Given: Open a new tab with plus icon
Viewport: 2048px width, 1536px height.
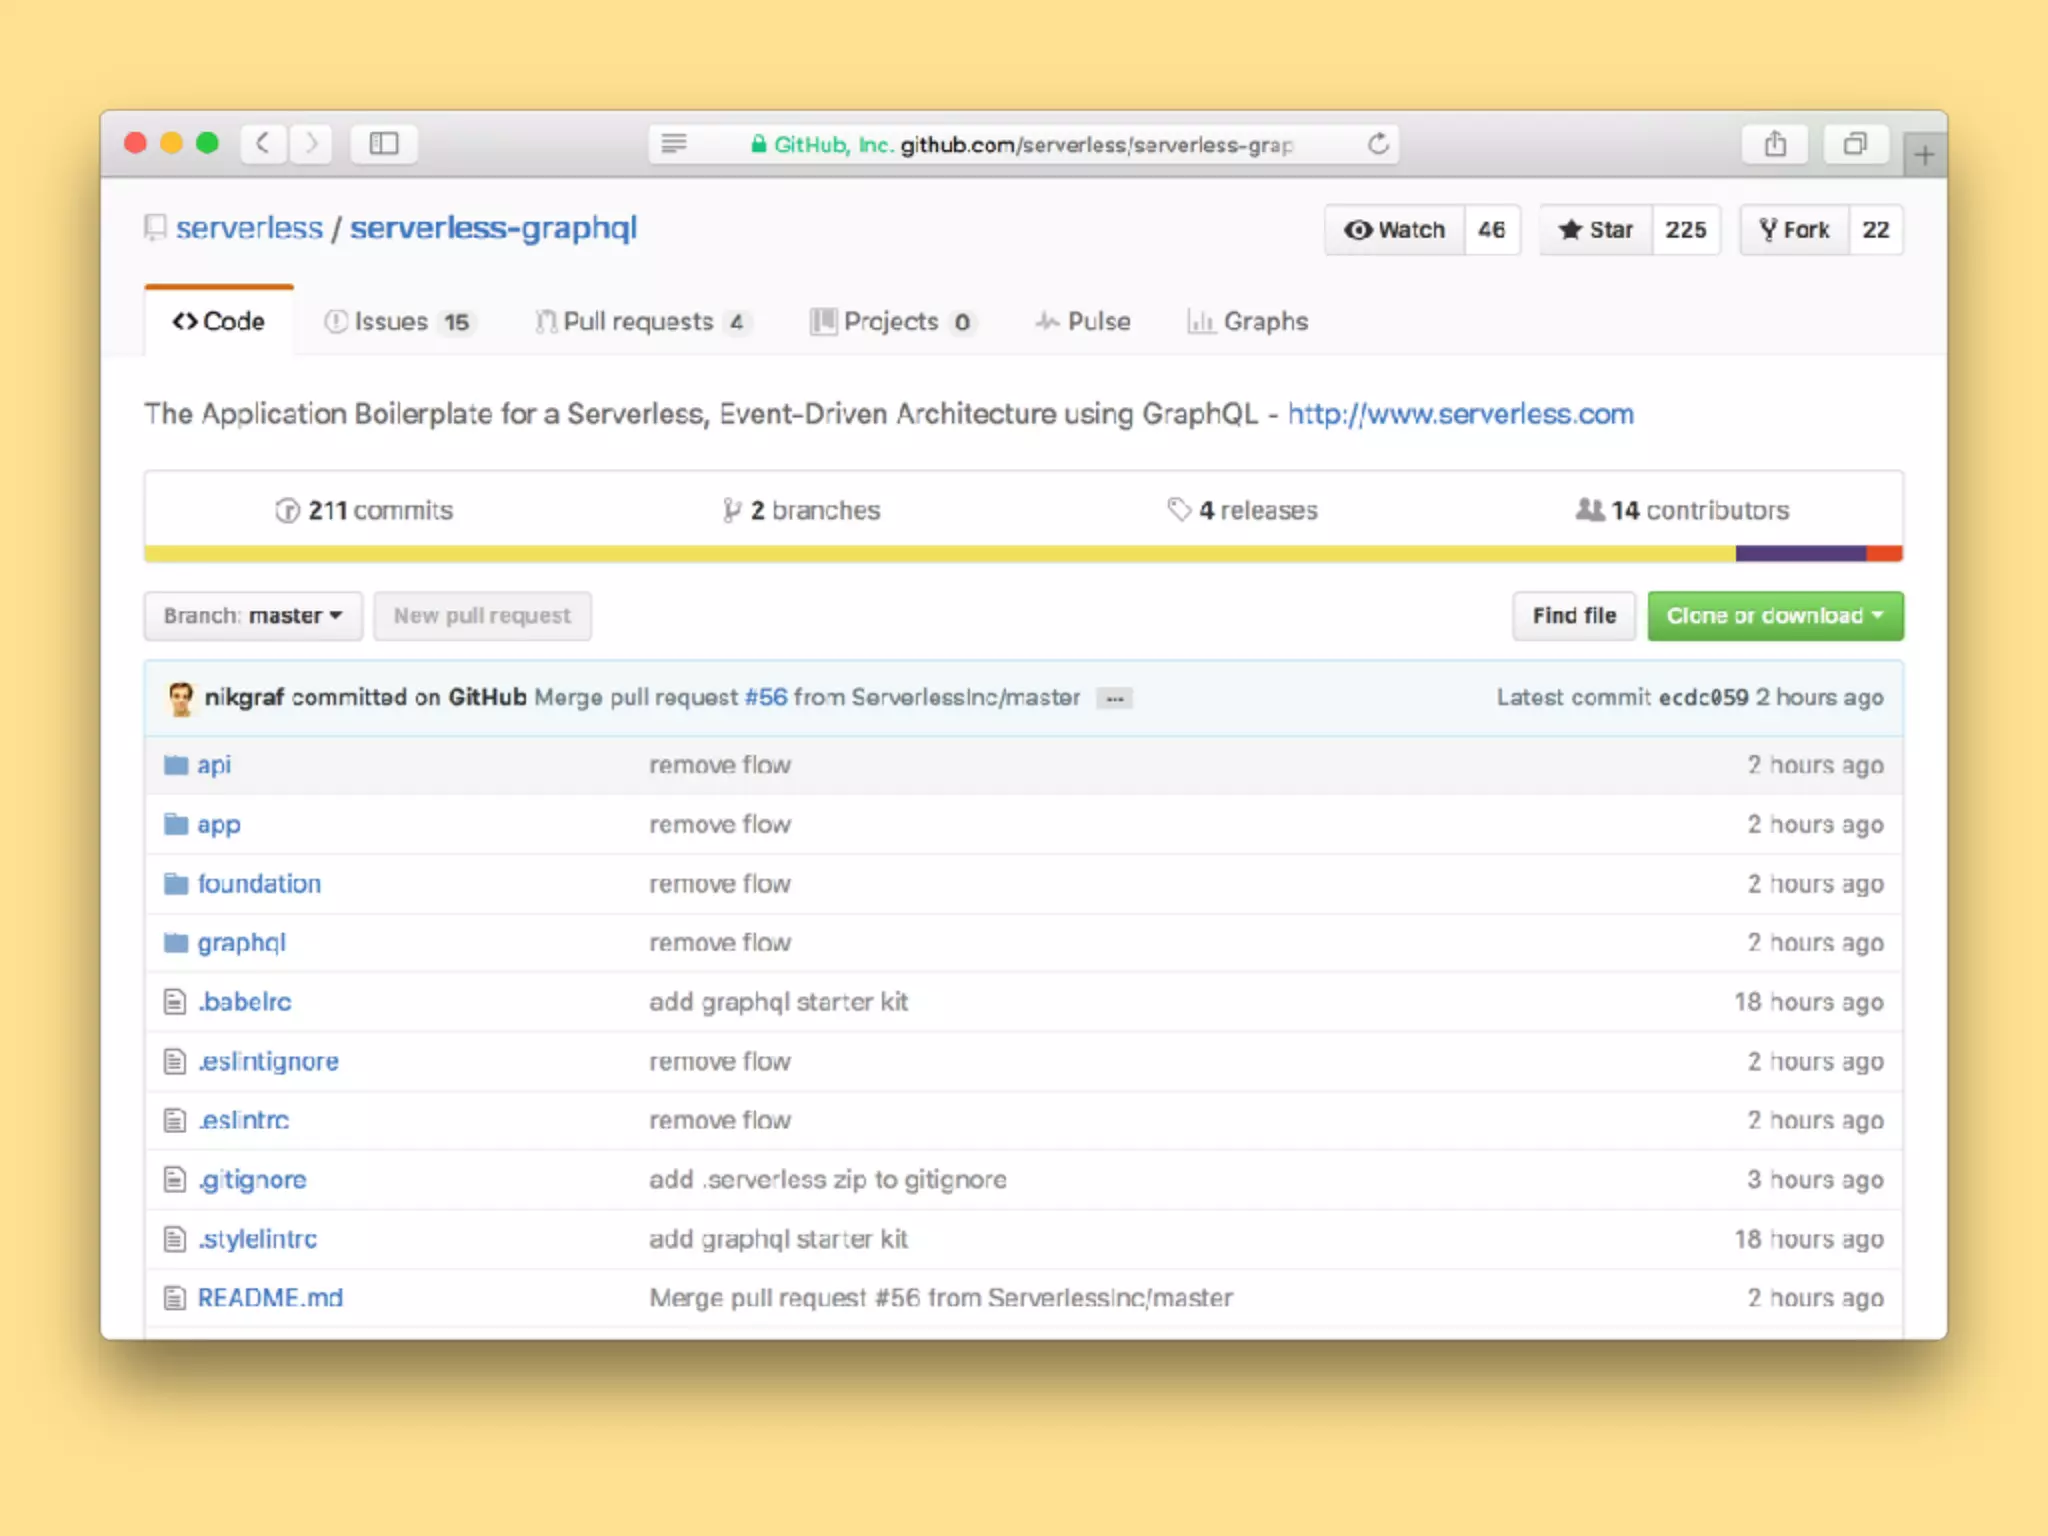Looking at the screenshot, I should (1924, 155).
